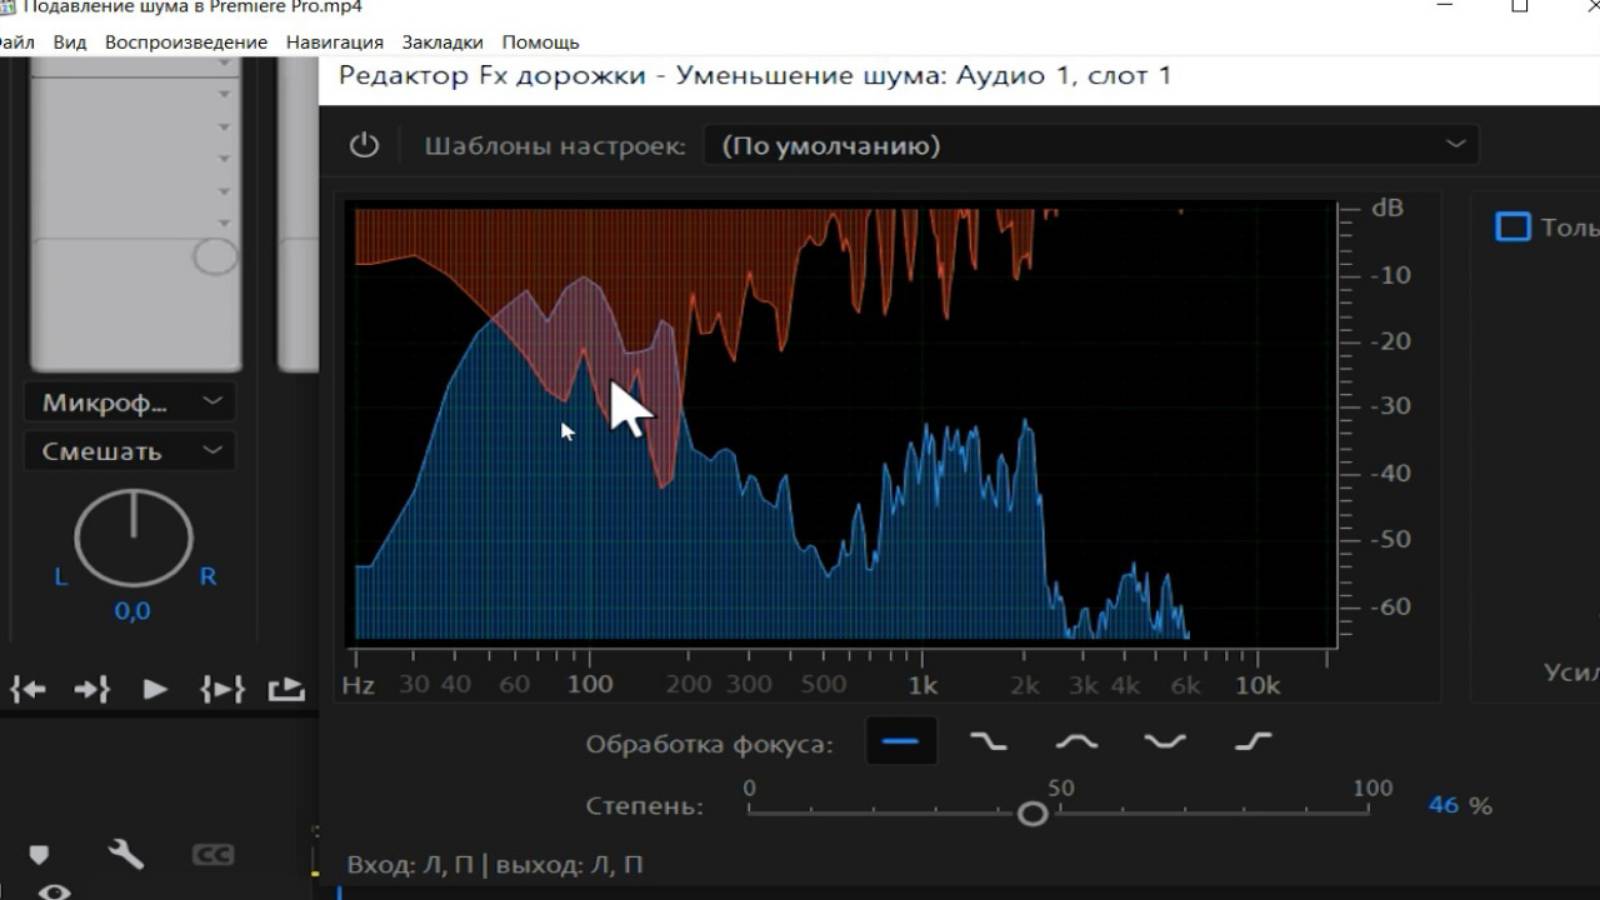Open the 'Воспроизведение' menu

pos(185,42)
